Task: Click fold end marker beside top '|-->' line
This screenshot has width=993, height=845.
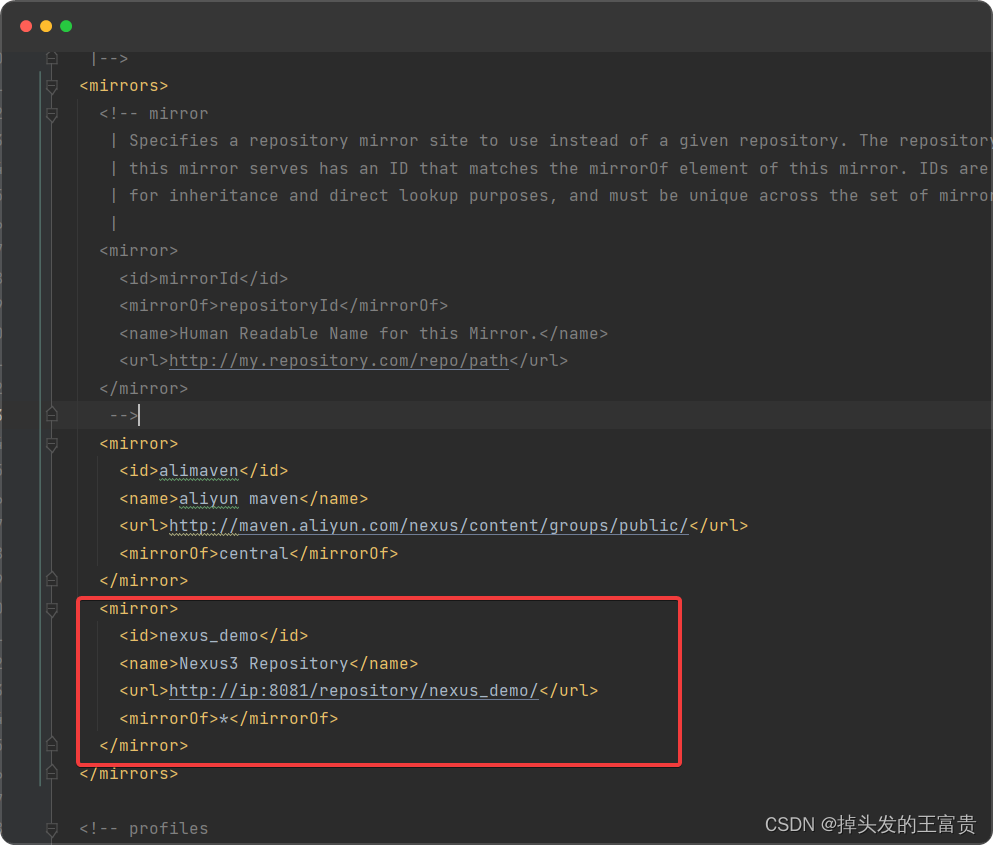Action: point(52,59)
